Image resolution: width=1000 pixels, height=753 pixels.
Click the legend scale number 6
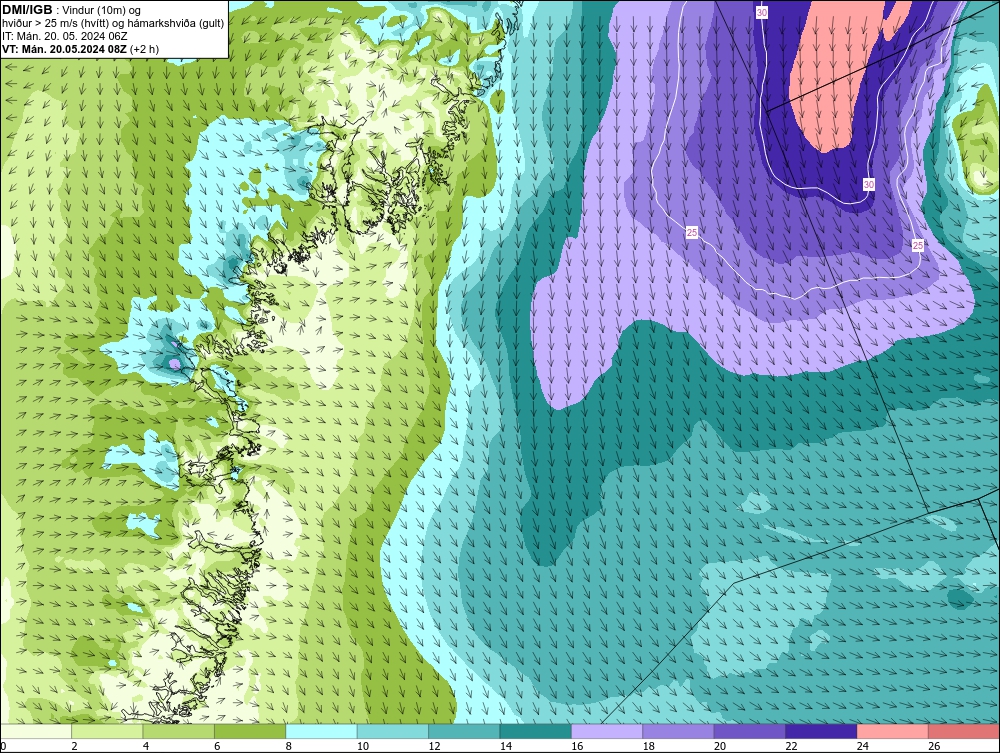click(x=217, y=746)
